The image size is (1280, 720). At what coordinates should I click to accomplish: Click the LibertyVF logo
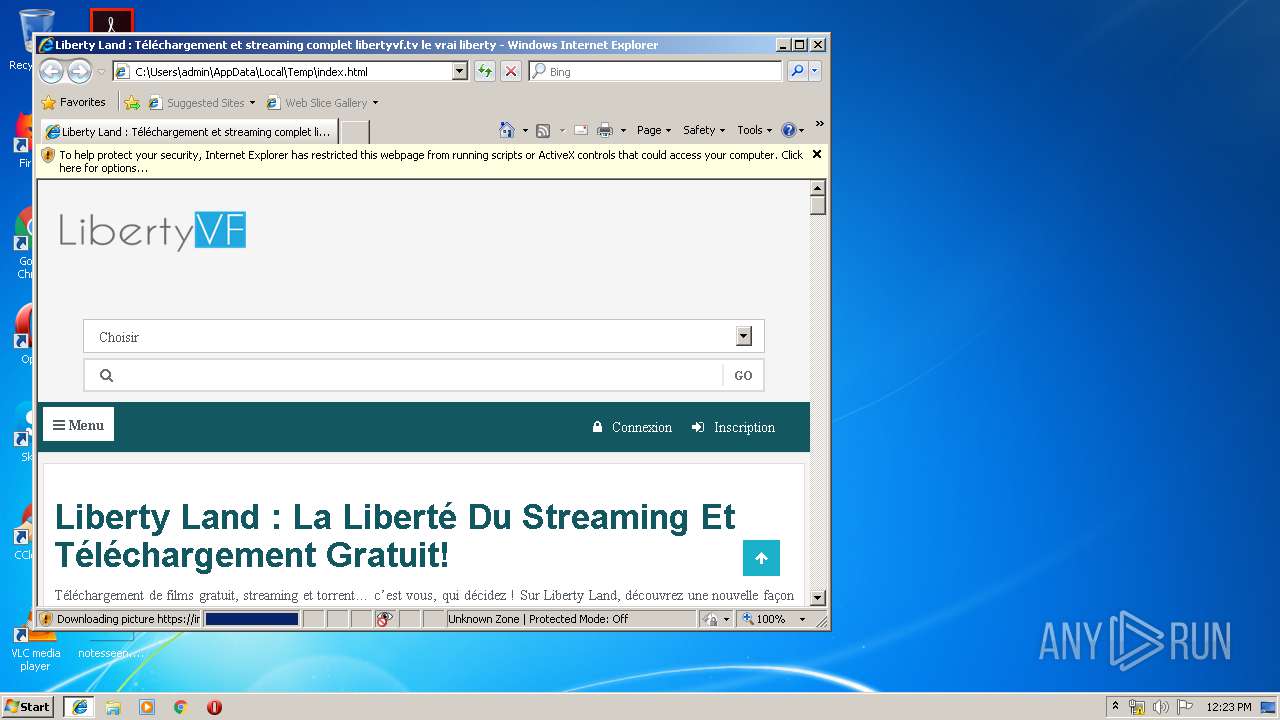point(152,231)
